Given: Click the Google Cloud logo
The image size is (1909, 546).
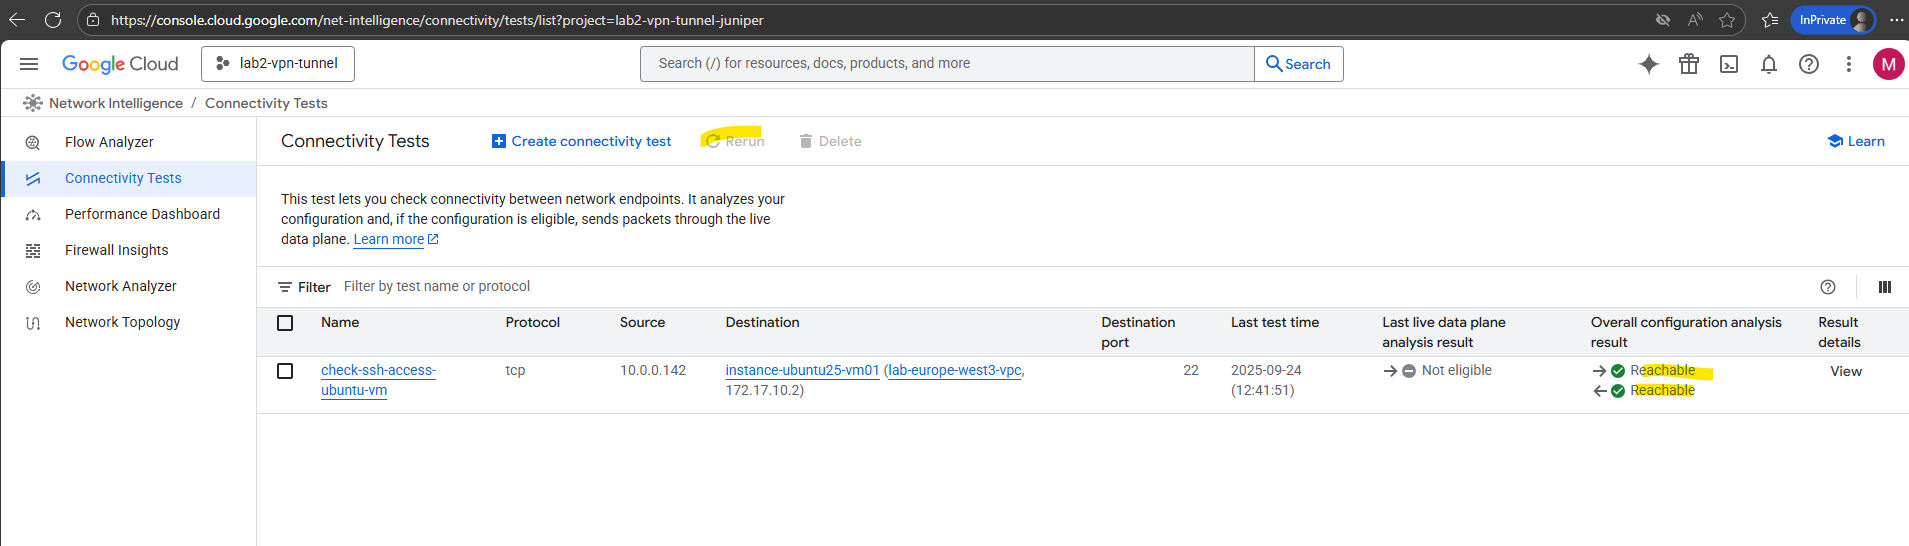Looking at the screenshot, I should coord(120,64).
